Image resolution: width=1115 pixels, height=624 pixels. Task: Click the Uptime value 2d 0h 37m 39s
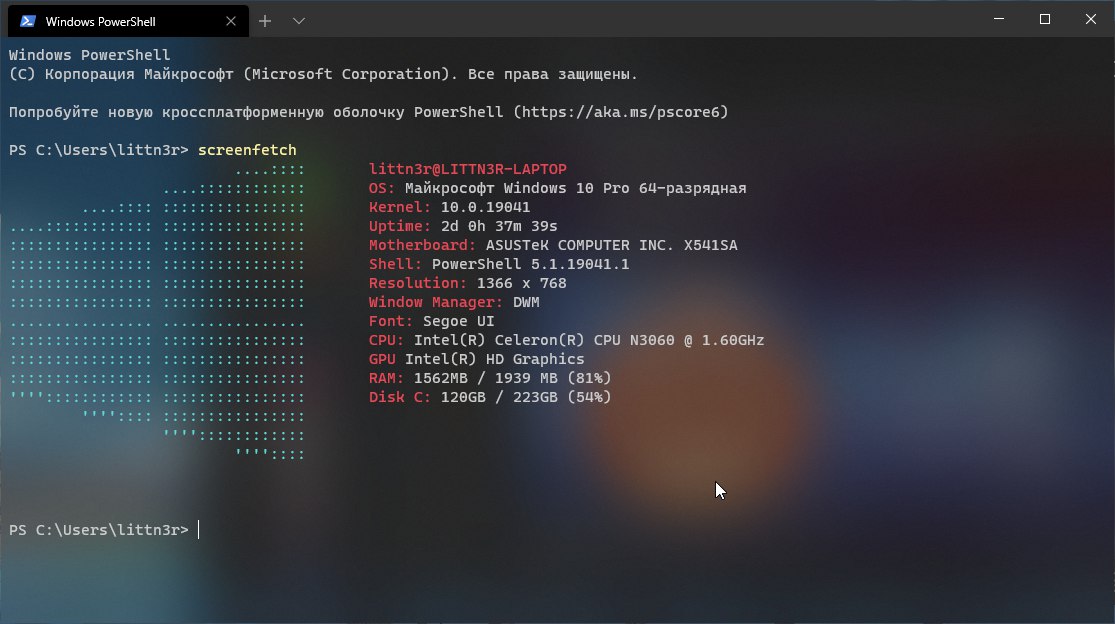(499, 226)
